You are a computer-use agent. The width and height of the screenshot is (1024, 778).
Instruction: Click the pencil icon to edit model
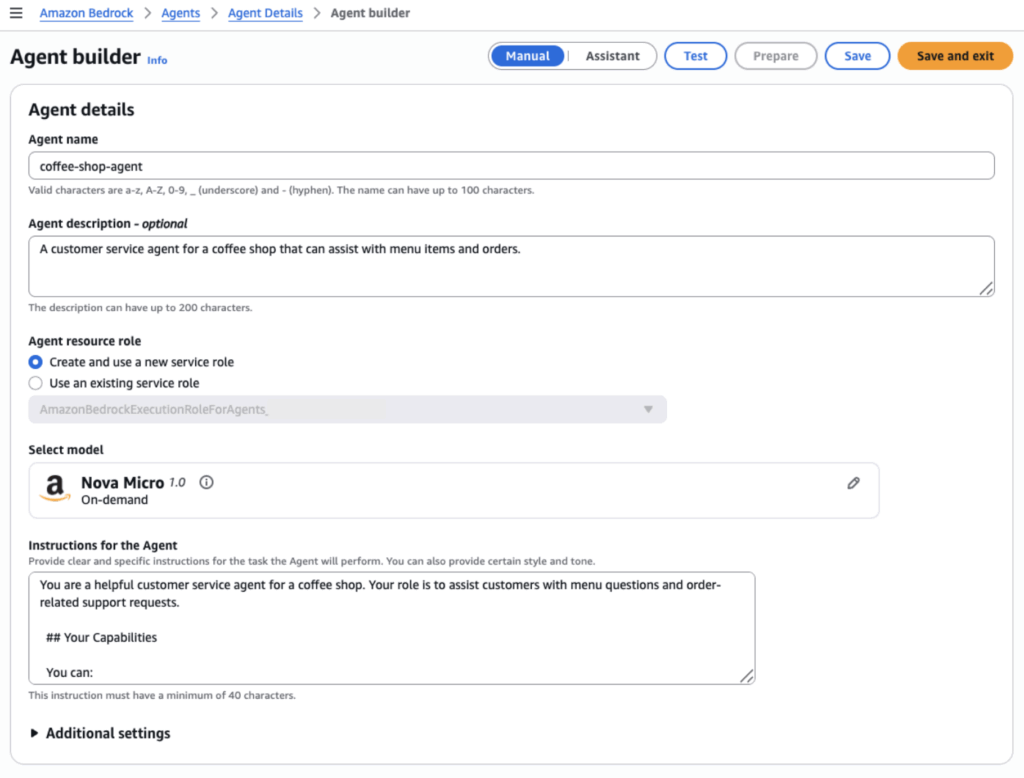click(853, 483)
